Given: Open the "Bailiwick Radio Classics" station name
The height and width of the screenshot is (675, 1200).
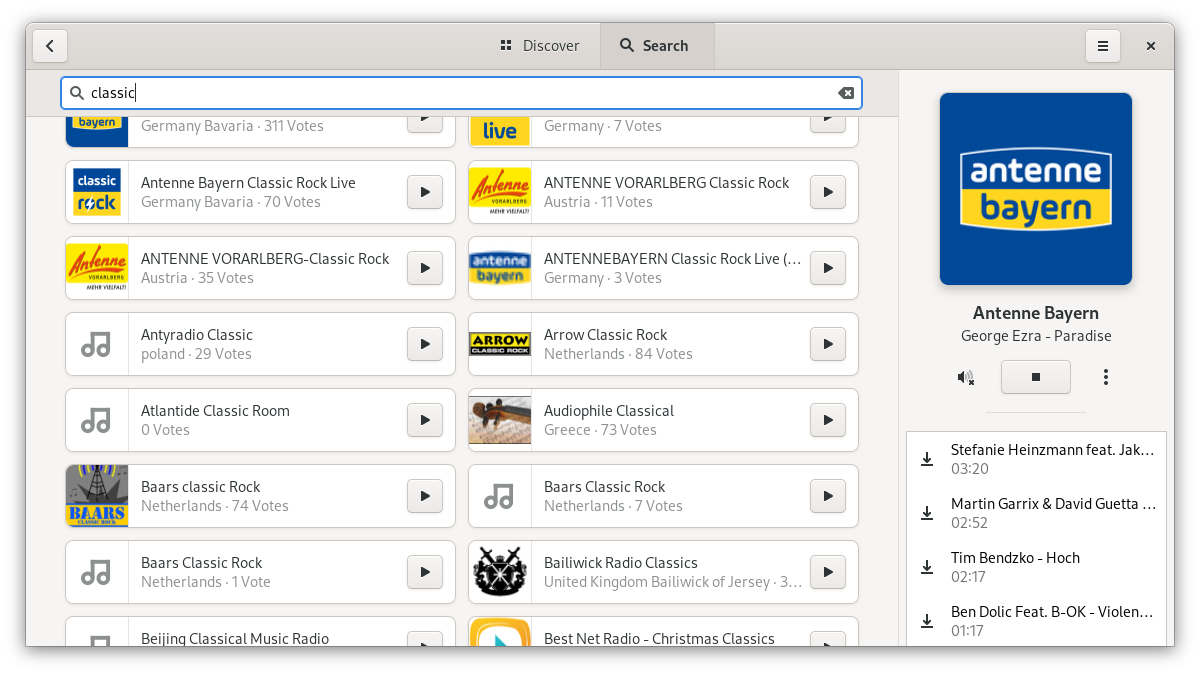Looking at the screenshot, I should [621, 563].
